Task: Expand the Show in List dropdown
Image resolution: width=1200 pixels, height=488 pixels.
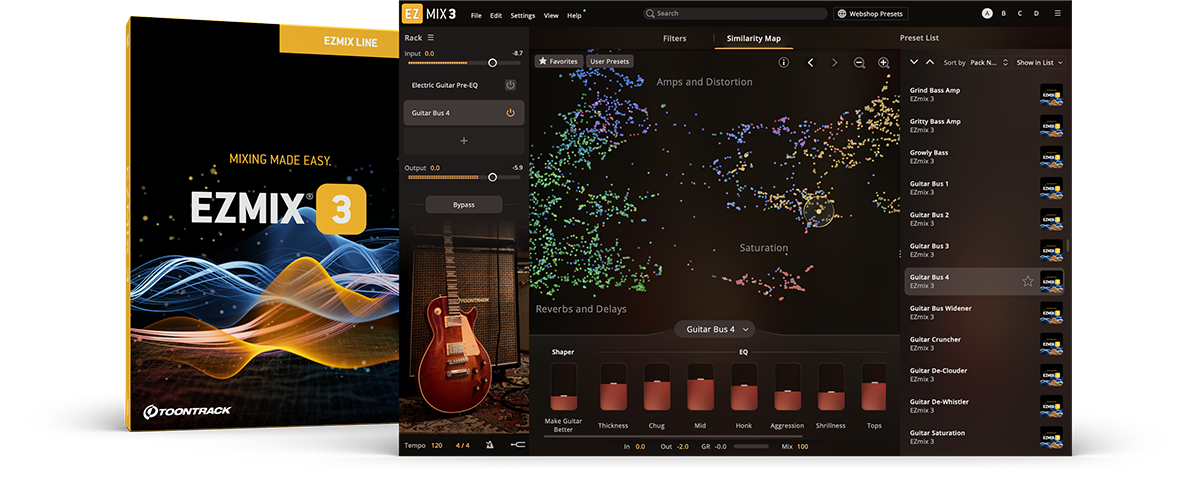Action: (1039, 62)
